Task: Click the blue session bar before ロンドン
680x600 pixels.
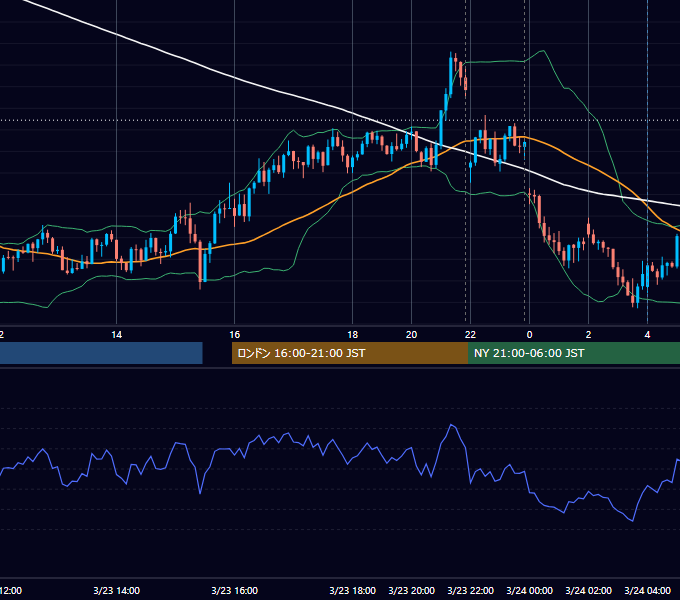Action: coord(101,353)
